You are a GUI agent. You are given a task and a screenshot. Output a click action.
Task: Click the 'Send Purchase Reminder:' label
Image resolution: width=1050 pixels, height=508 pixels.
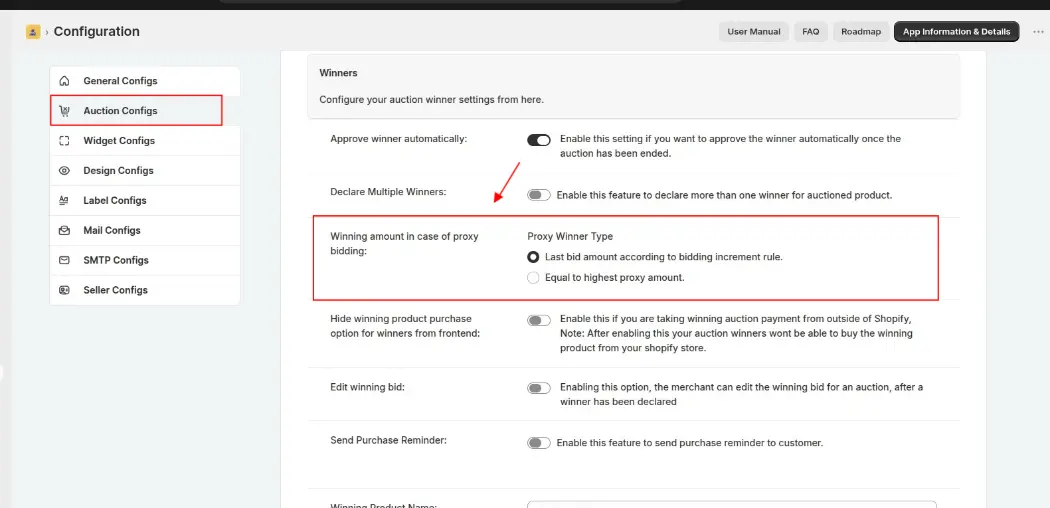(388, 440)
